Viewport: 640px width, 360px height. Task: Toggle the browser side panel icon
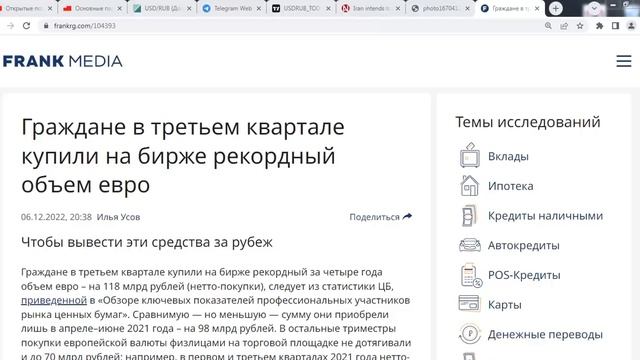coord(615,26)
